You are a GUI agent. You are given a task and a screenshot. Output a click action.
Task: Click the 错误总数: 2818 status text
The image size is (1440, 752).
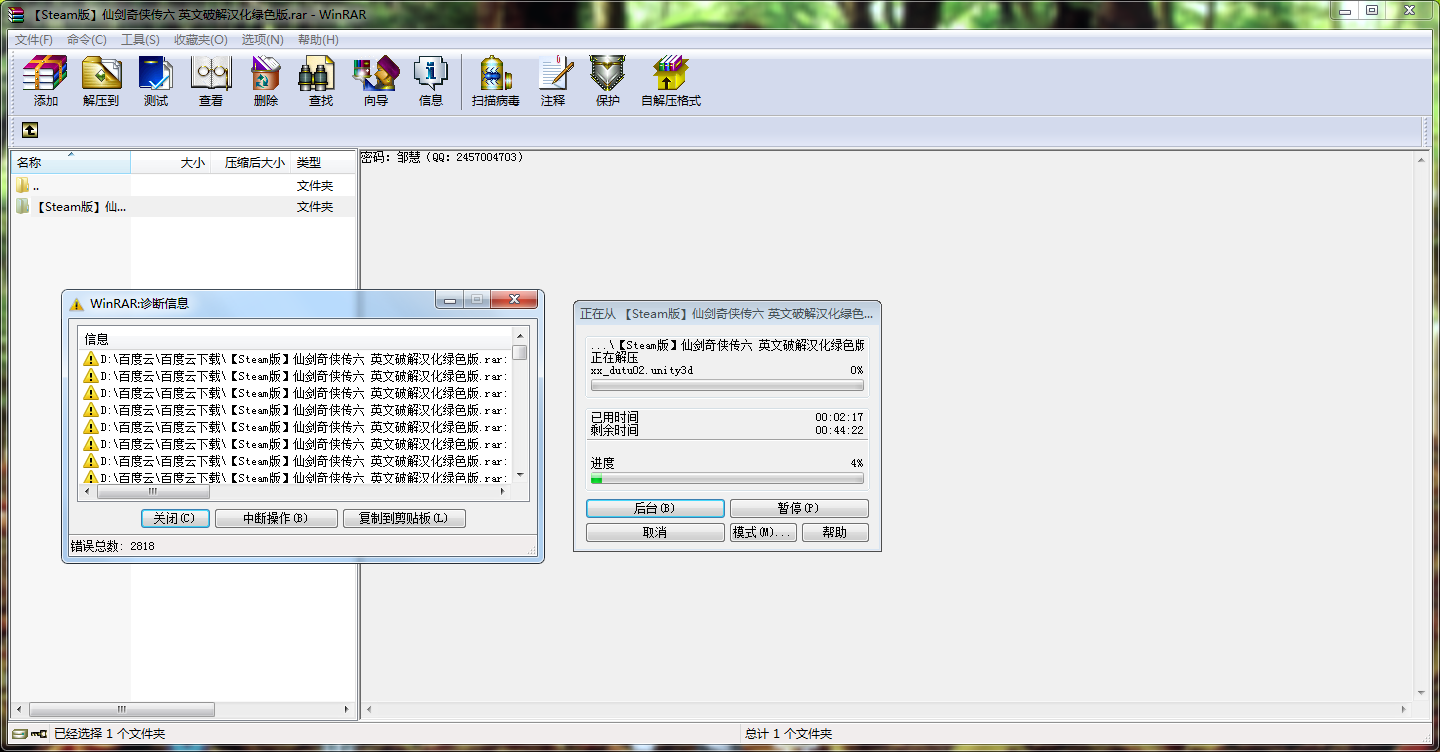point(112,547)
